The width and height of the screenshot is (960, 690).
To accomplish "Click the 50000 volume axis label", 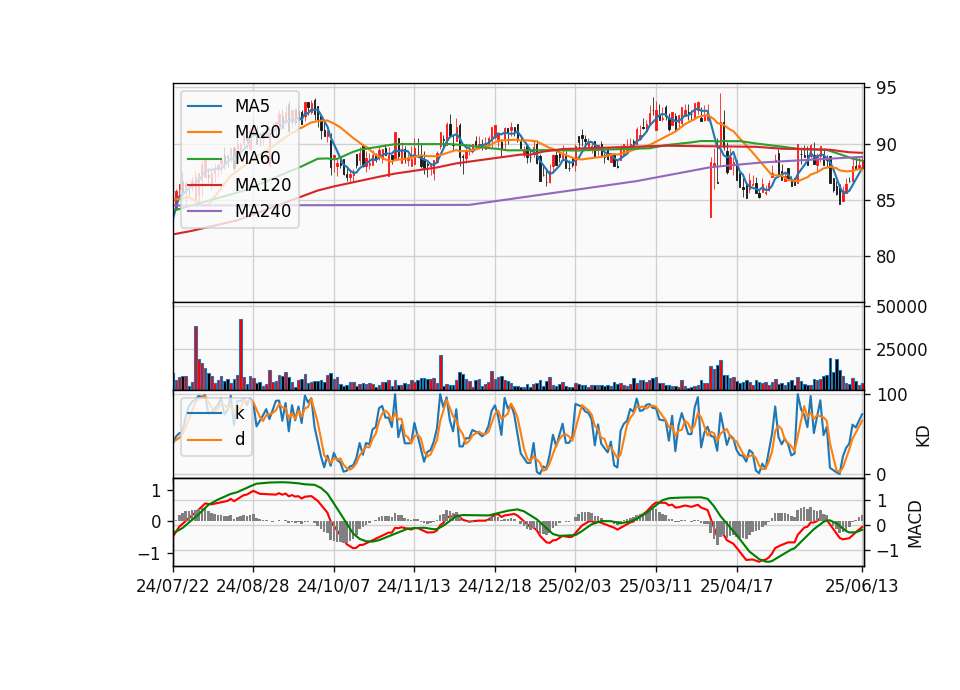I will coord(901,307).
